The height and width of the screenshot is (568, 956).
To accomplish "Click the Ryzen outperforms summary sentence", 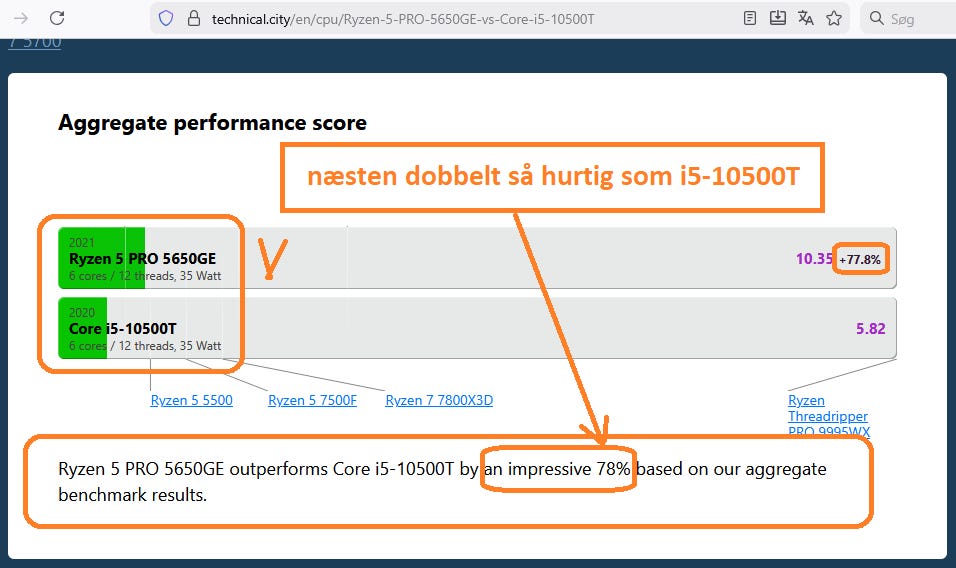I will [442, 481].
